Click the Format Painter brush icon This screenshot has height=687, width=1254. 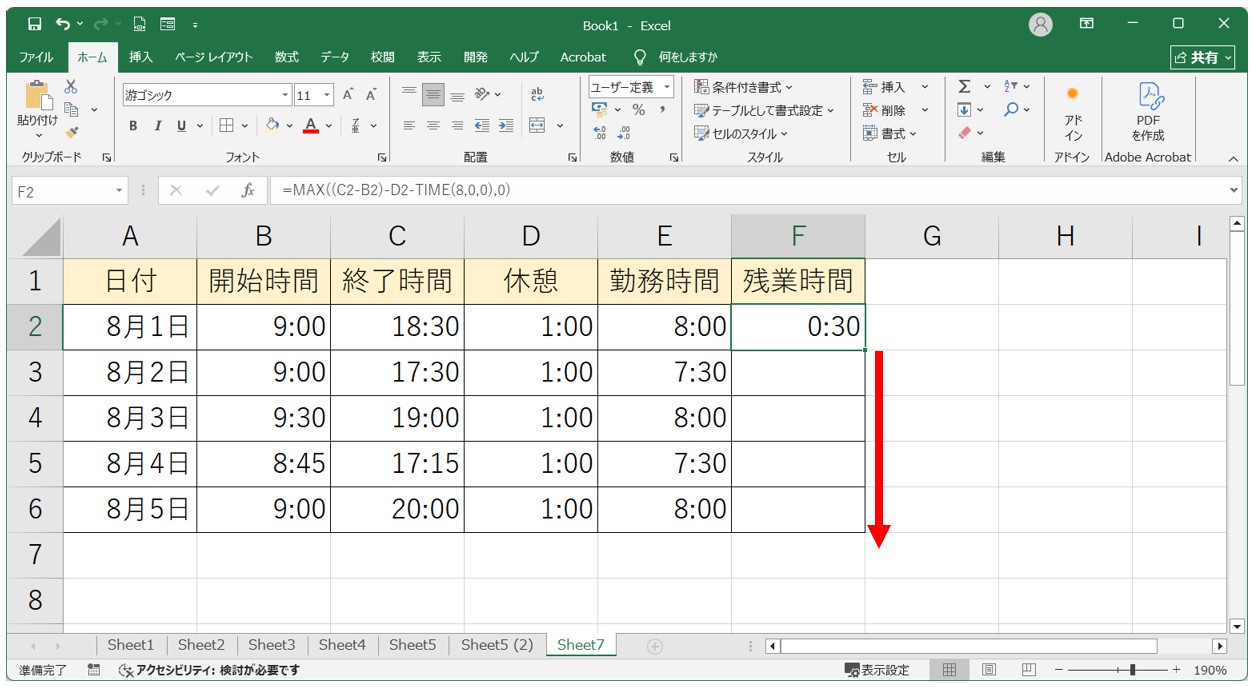pos(71,131)
